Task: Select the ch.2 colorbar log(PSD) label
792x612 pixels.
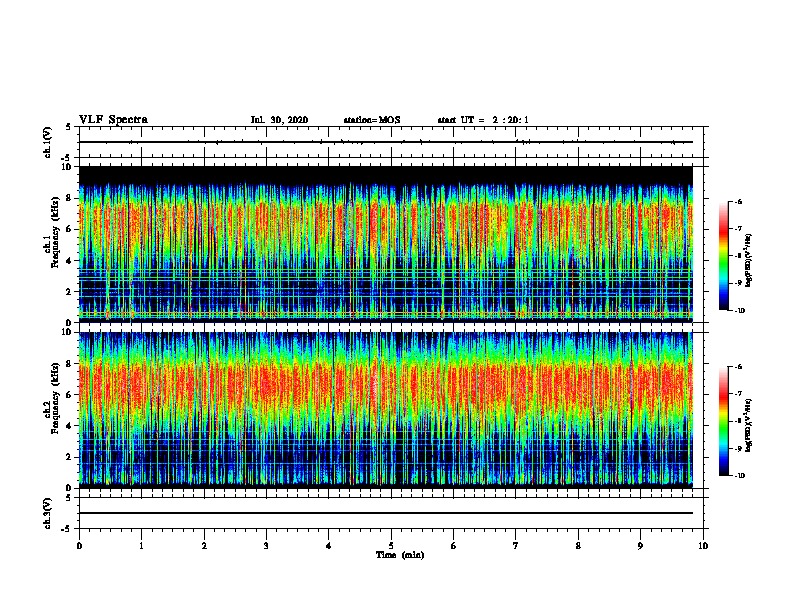Action: [748, 425]
